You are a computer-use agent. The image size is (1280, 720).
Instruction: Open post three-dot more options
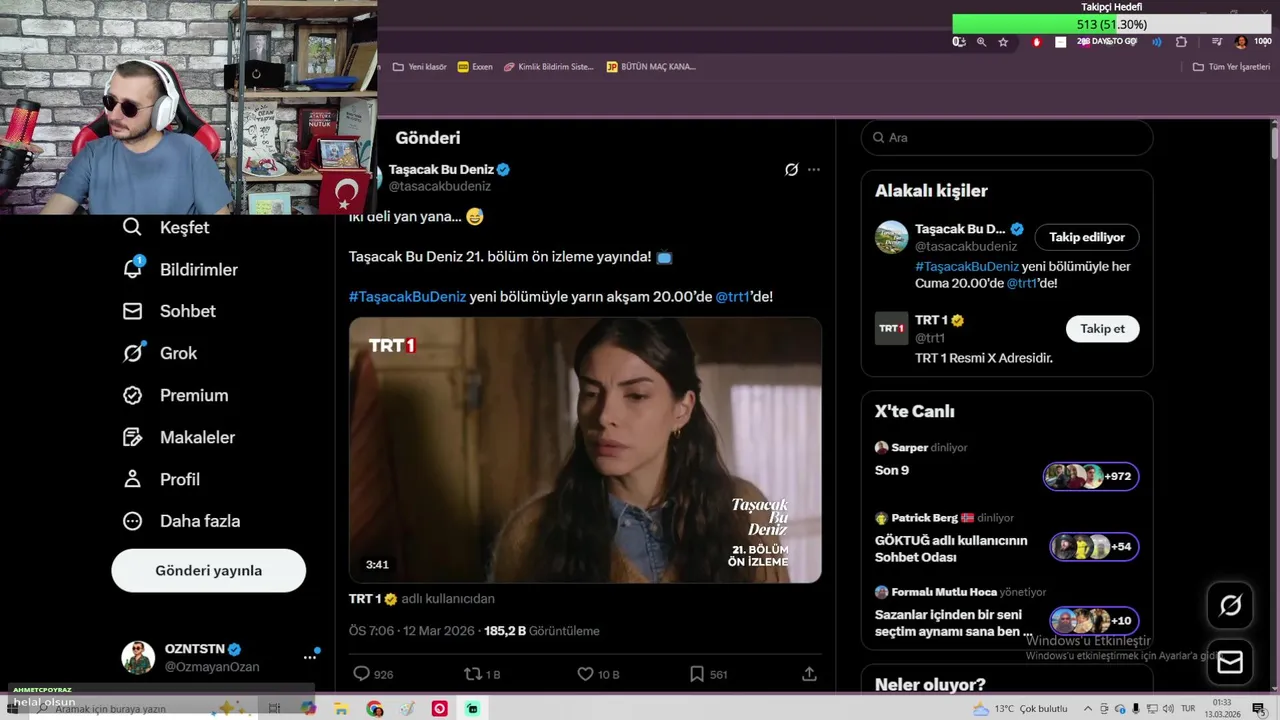pos(814,170)
